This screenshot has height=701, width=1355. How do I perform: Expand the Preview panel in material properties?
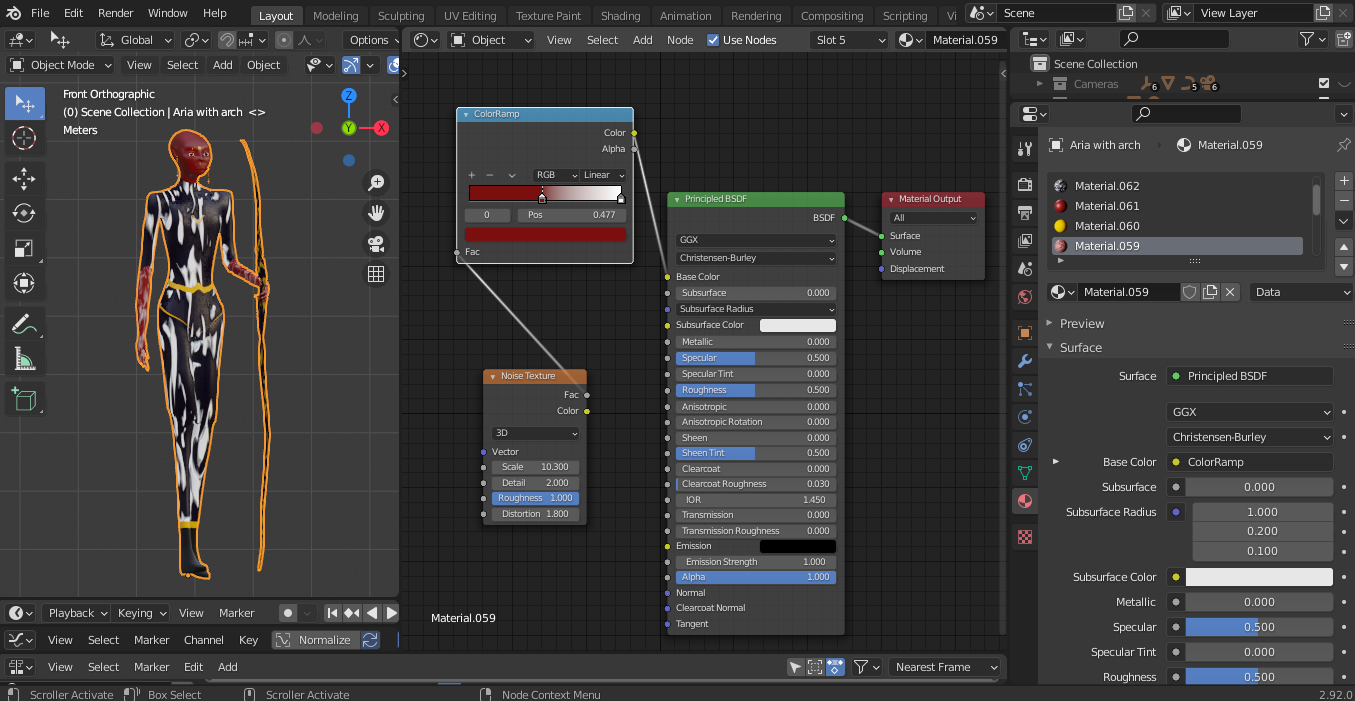(1081, 323)
